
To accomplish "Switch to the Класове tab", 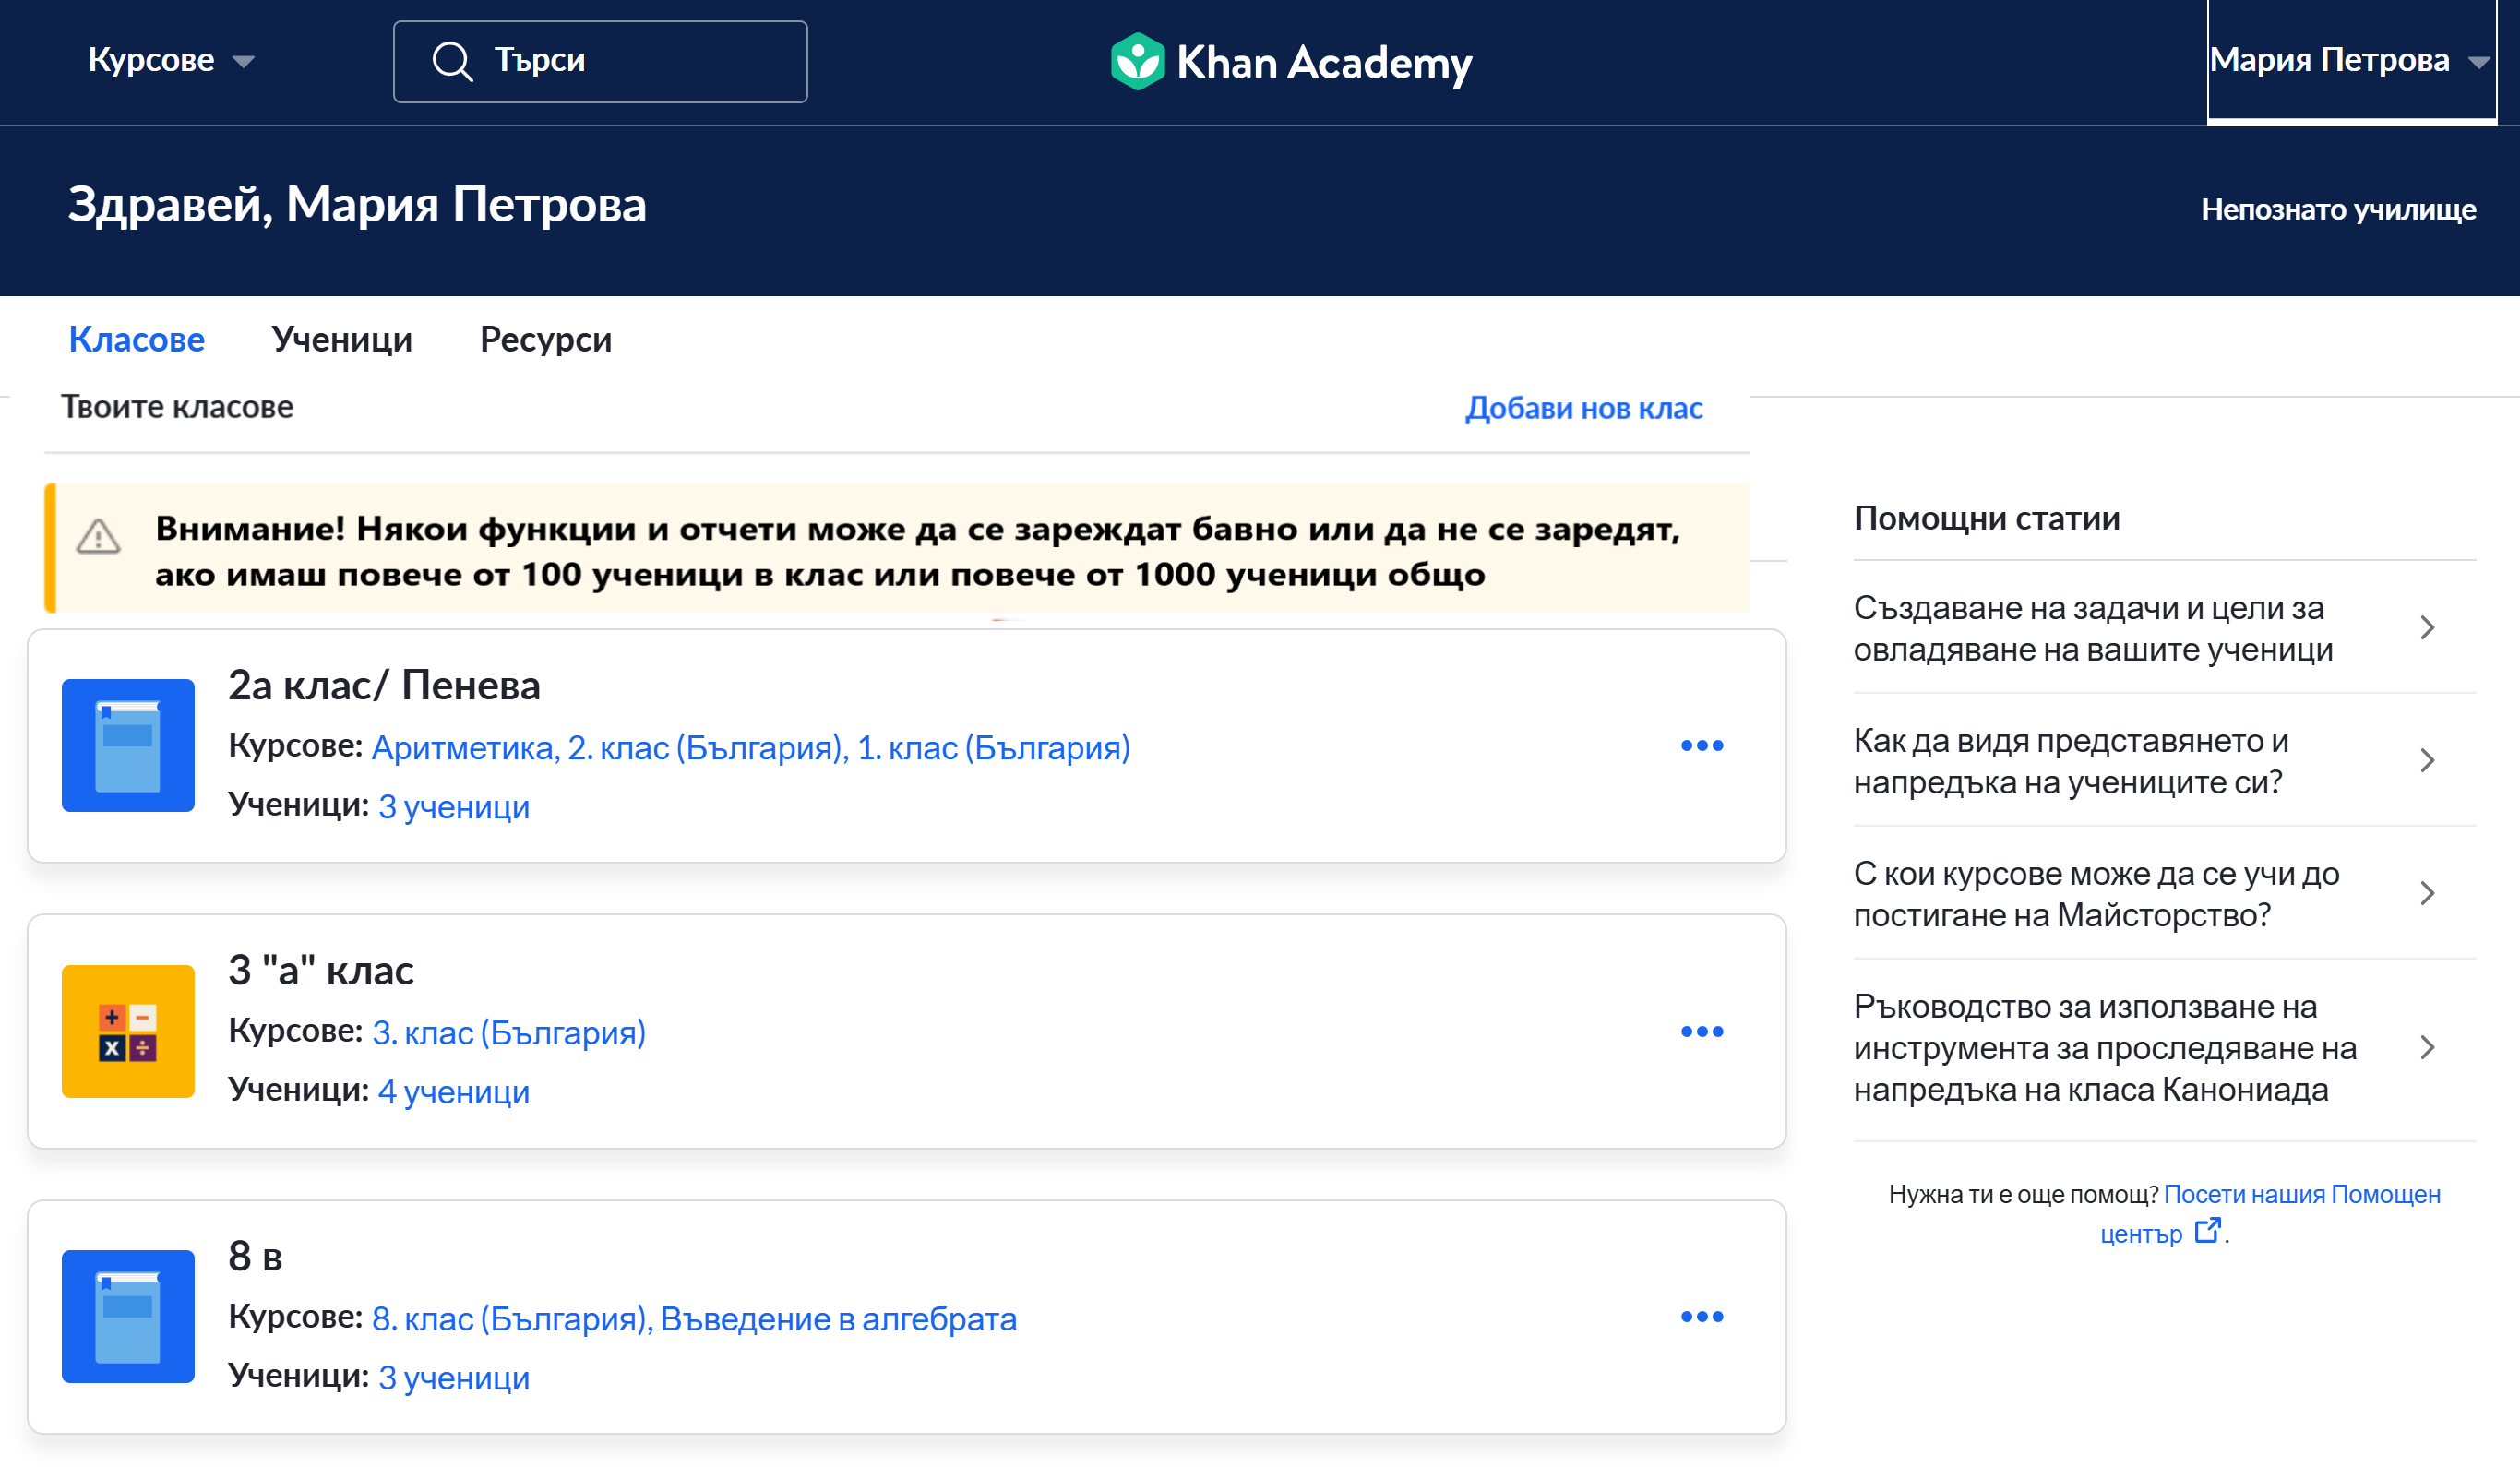I will [137, 340].
